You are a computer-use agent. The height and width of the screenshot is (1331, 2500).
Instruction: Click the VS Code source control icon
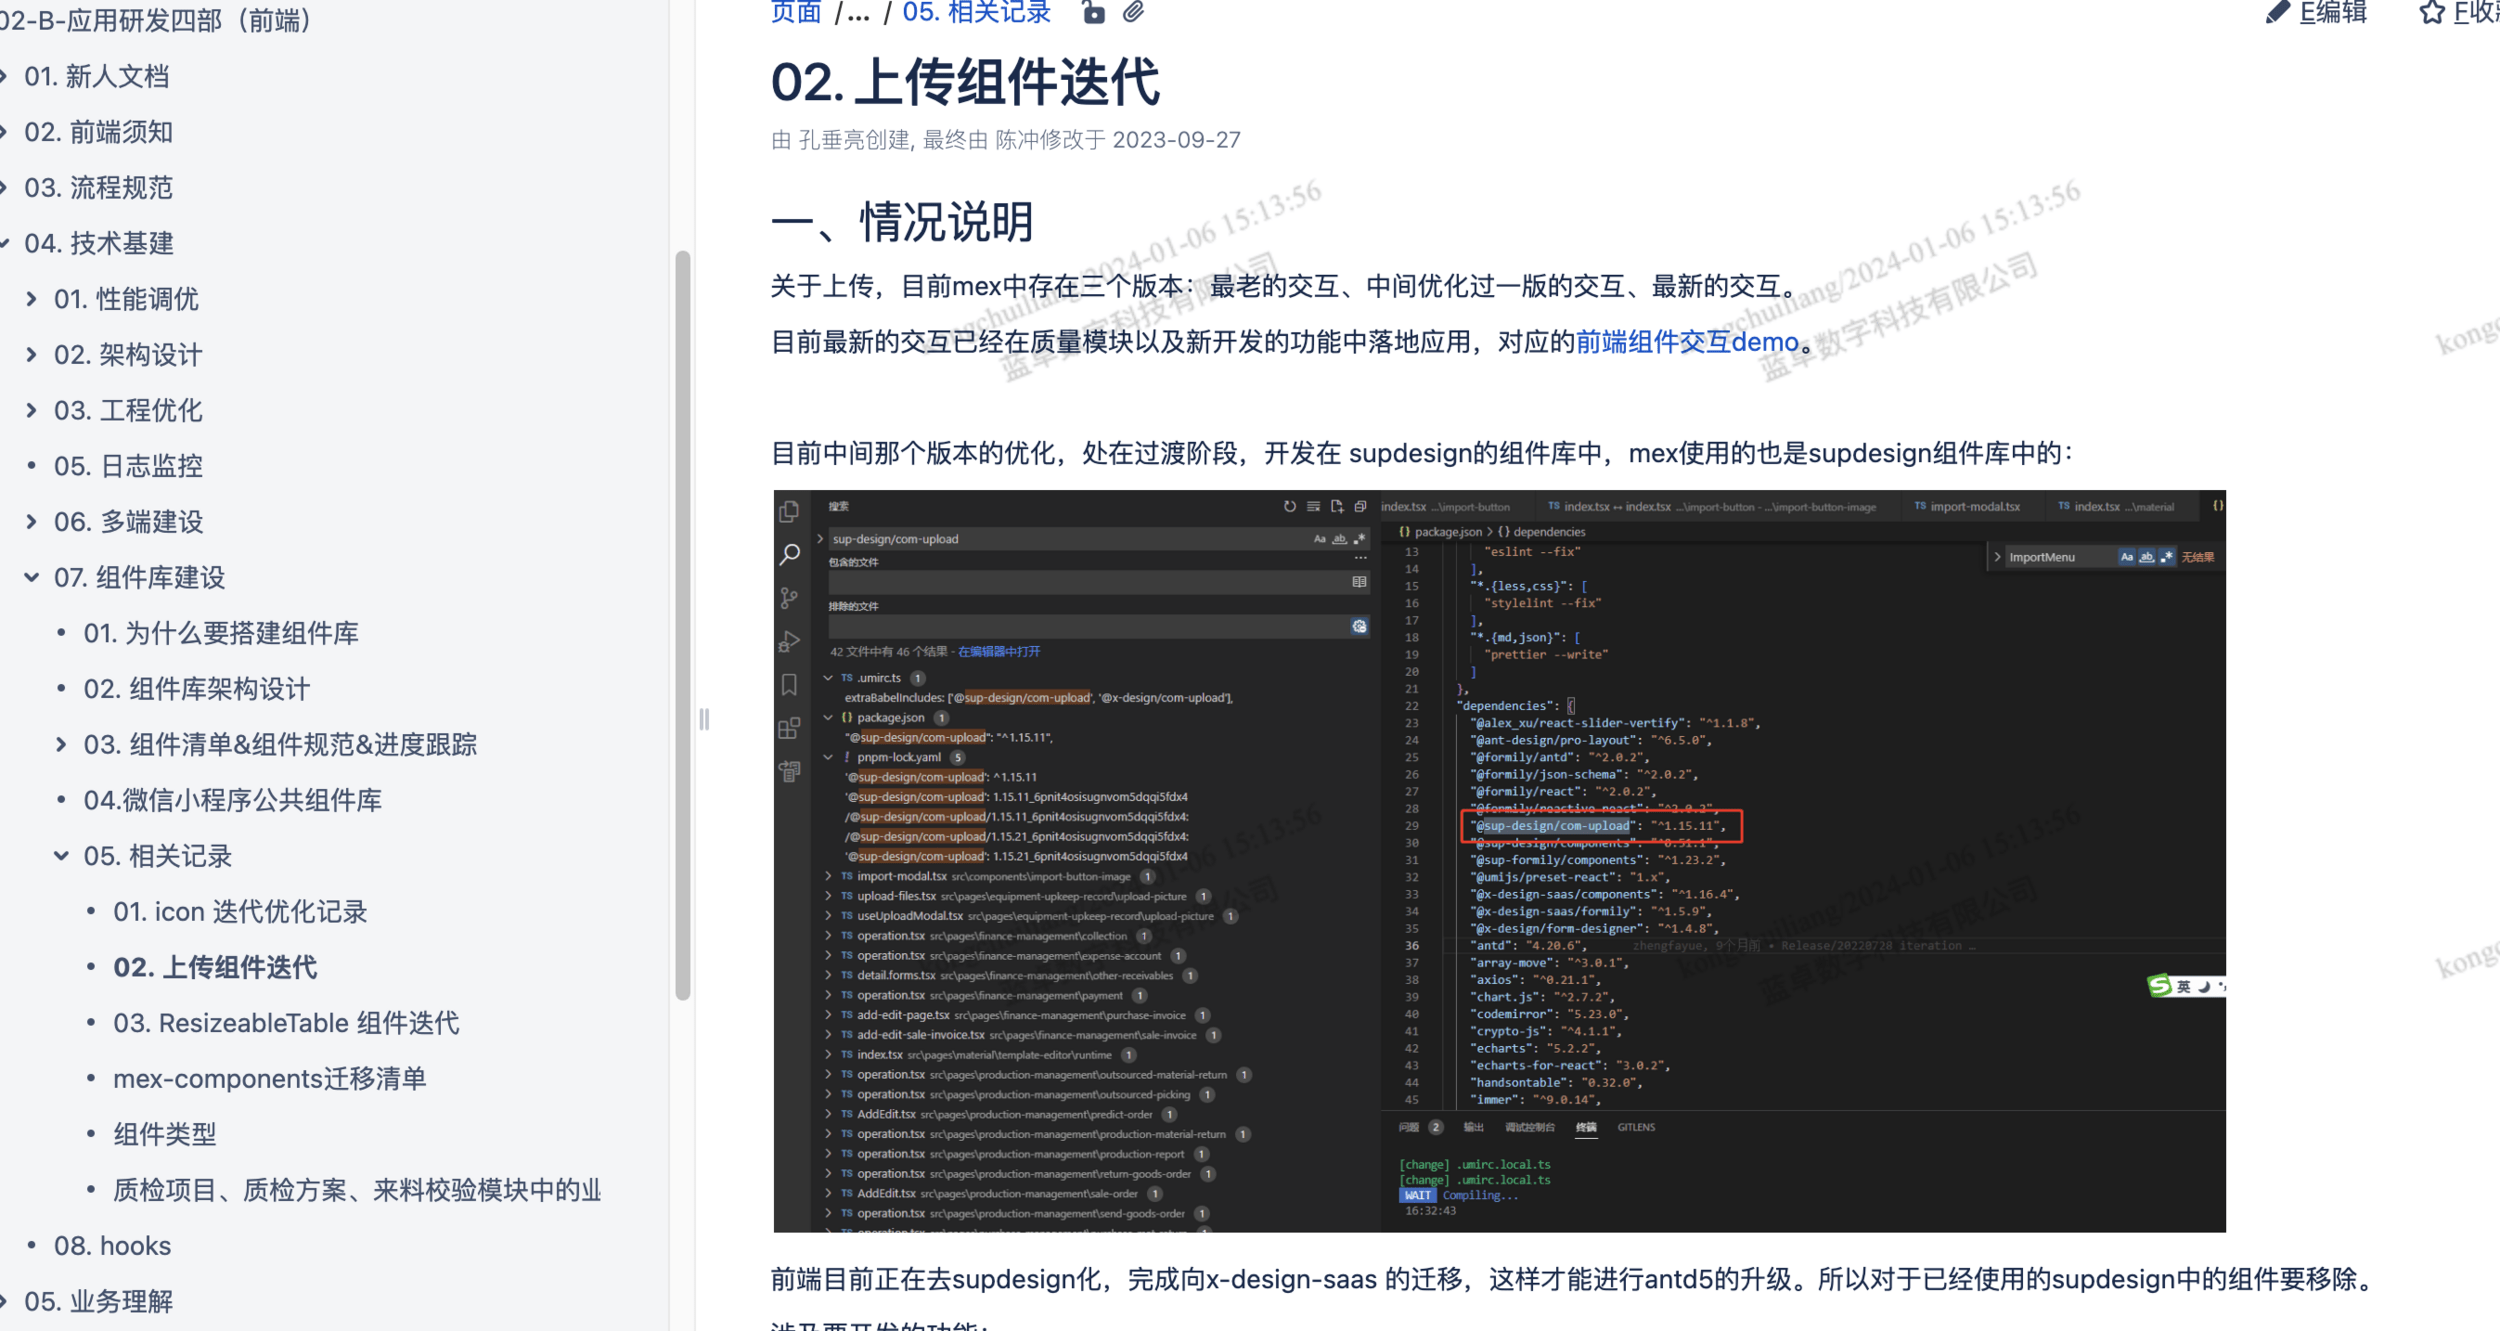790,598
